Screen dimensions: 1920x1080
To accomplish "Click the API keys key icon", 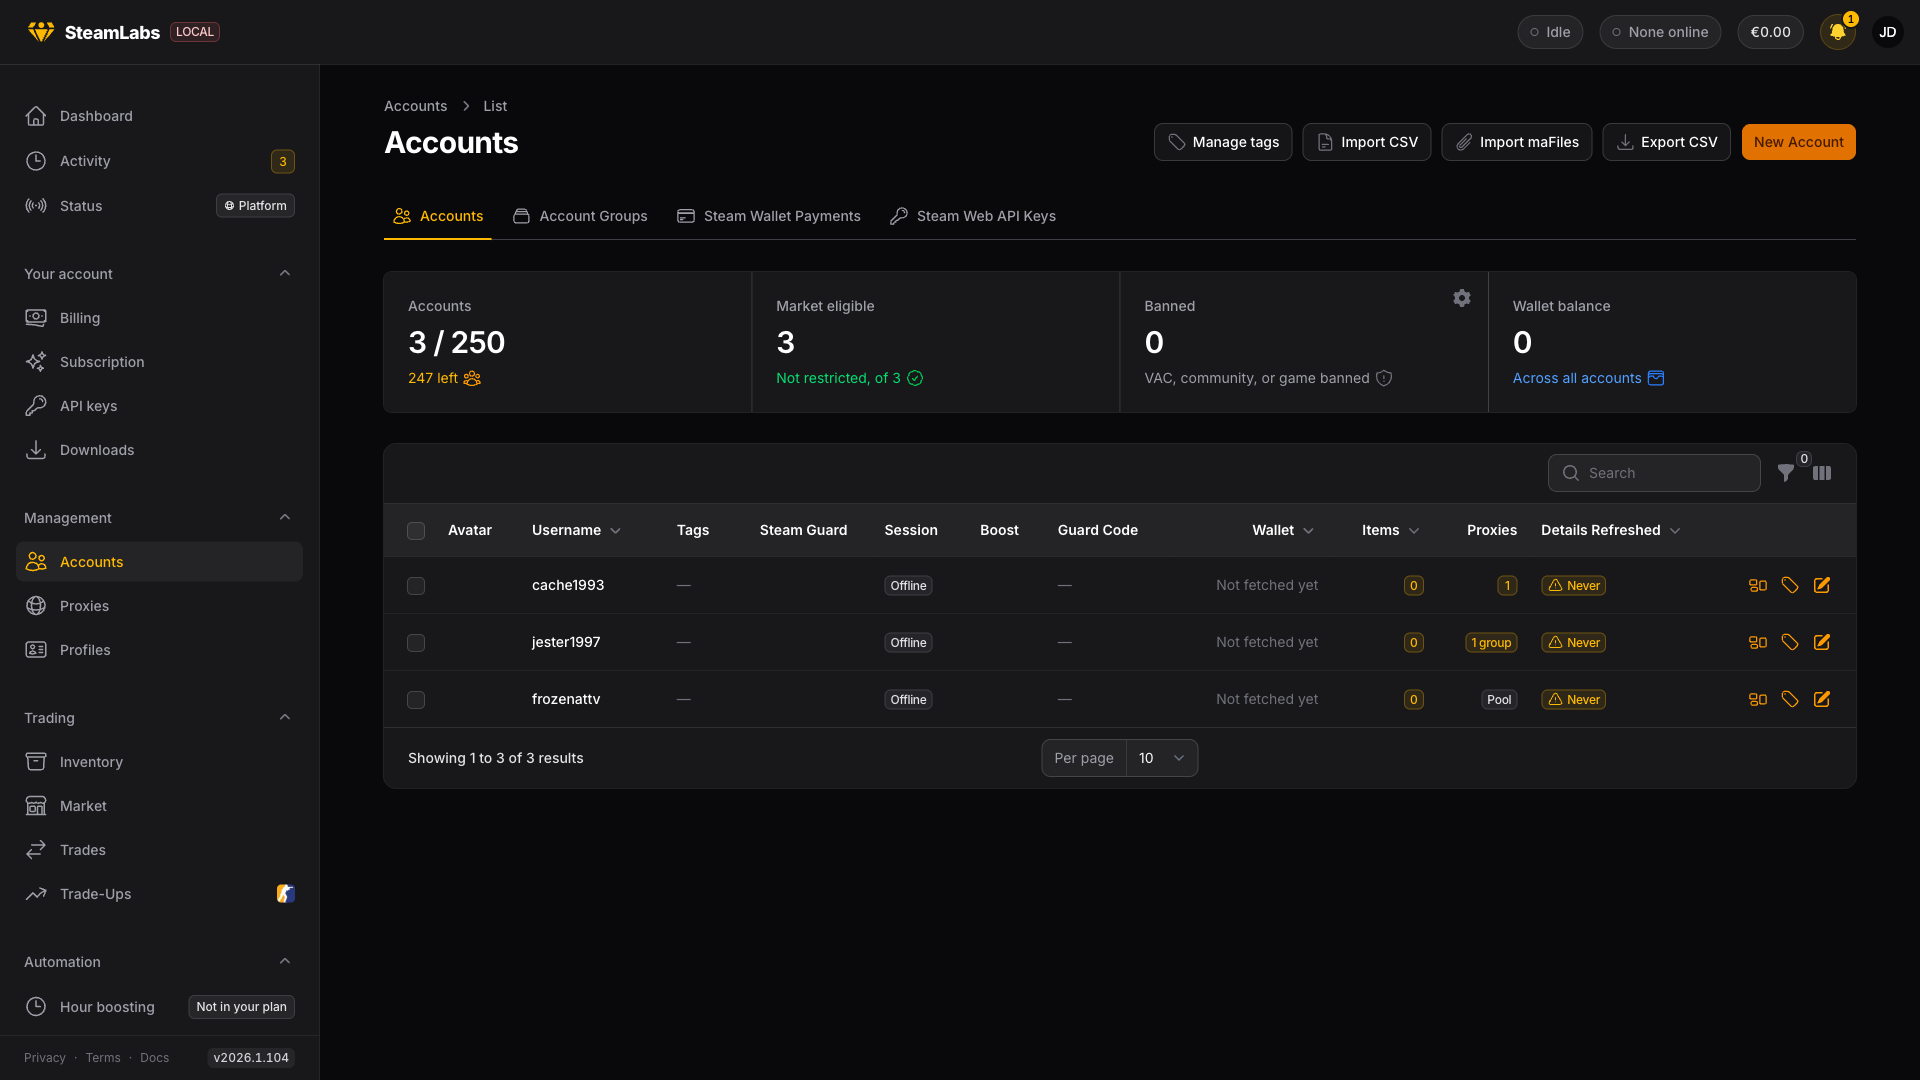I will click(x=36, y=406).
